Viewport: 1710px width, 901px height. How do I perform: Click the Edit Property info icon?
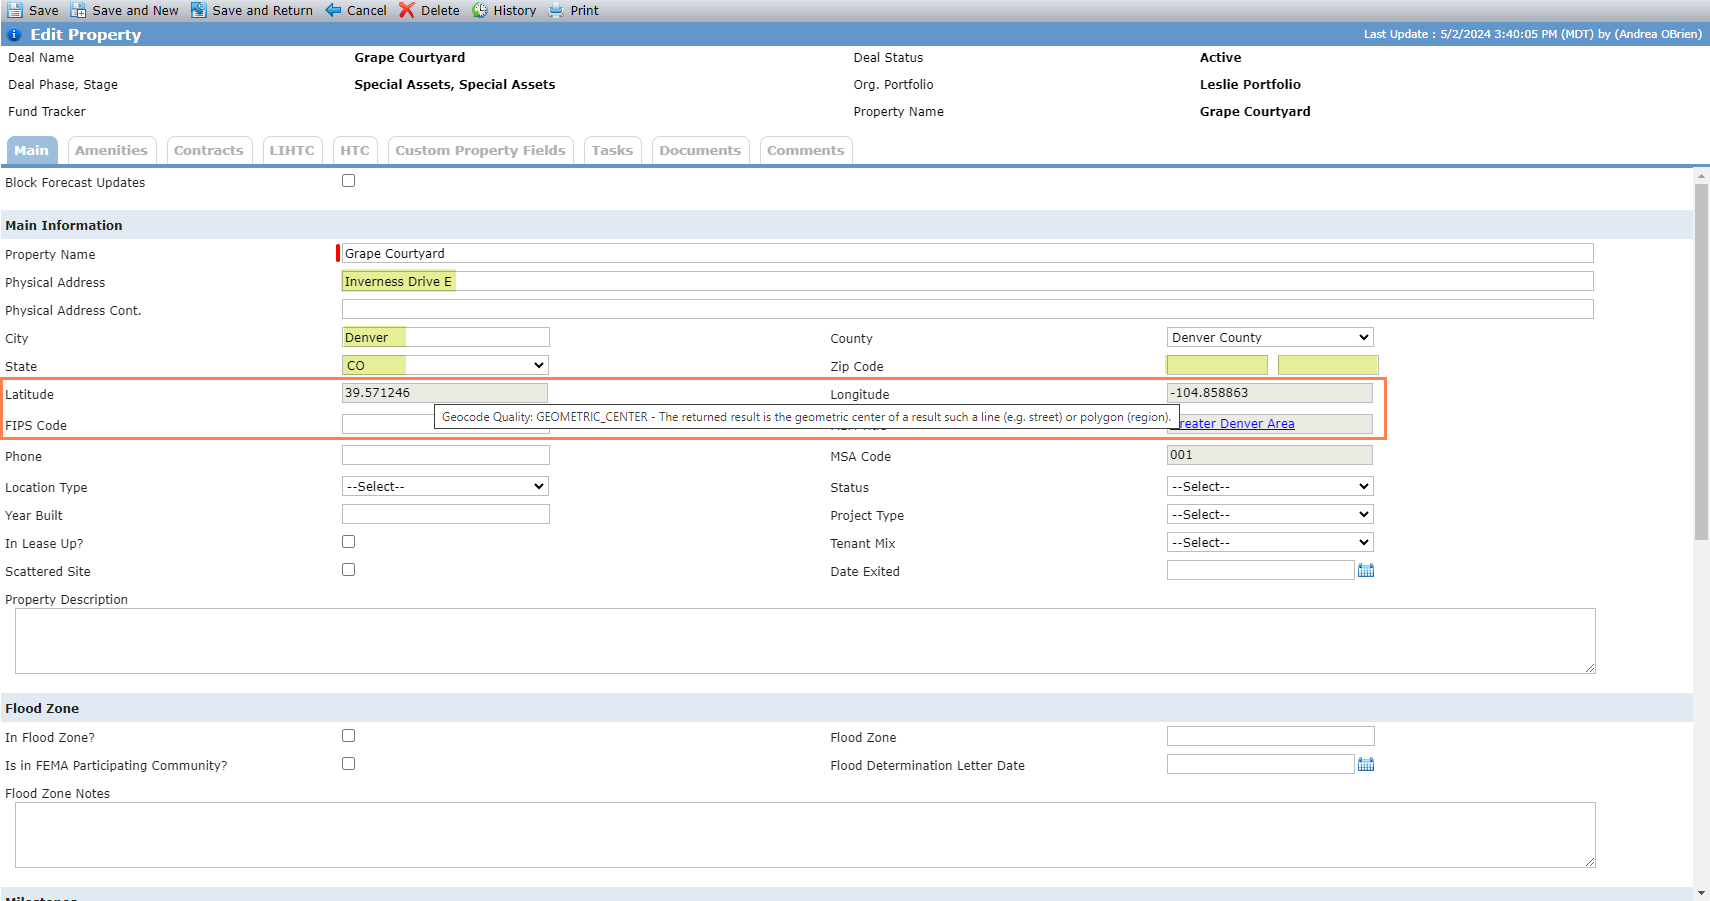pos(14,34)
